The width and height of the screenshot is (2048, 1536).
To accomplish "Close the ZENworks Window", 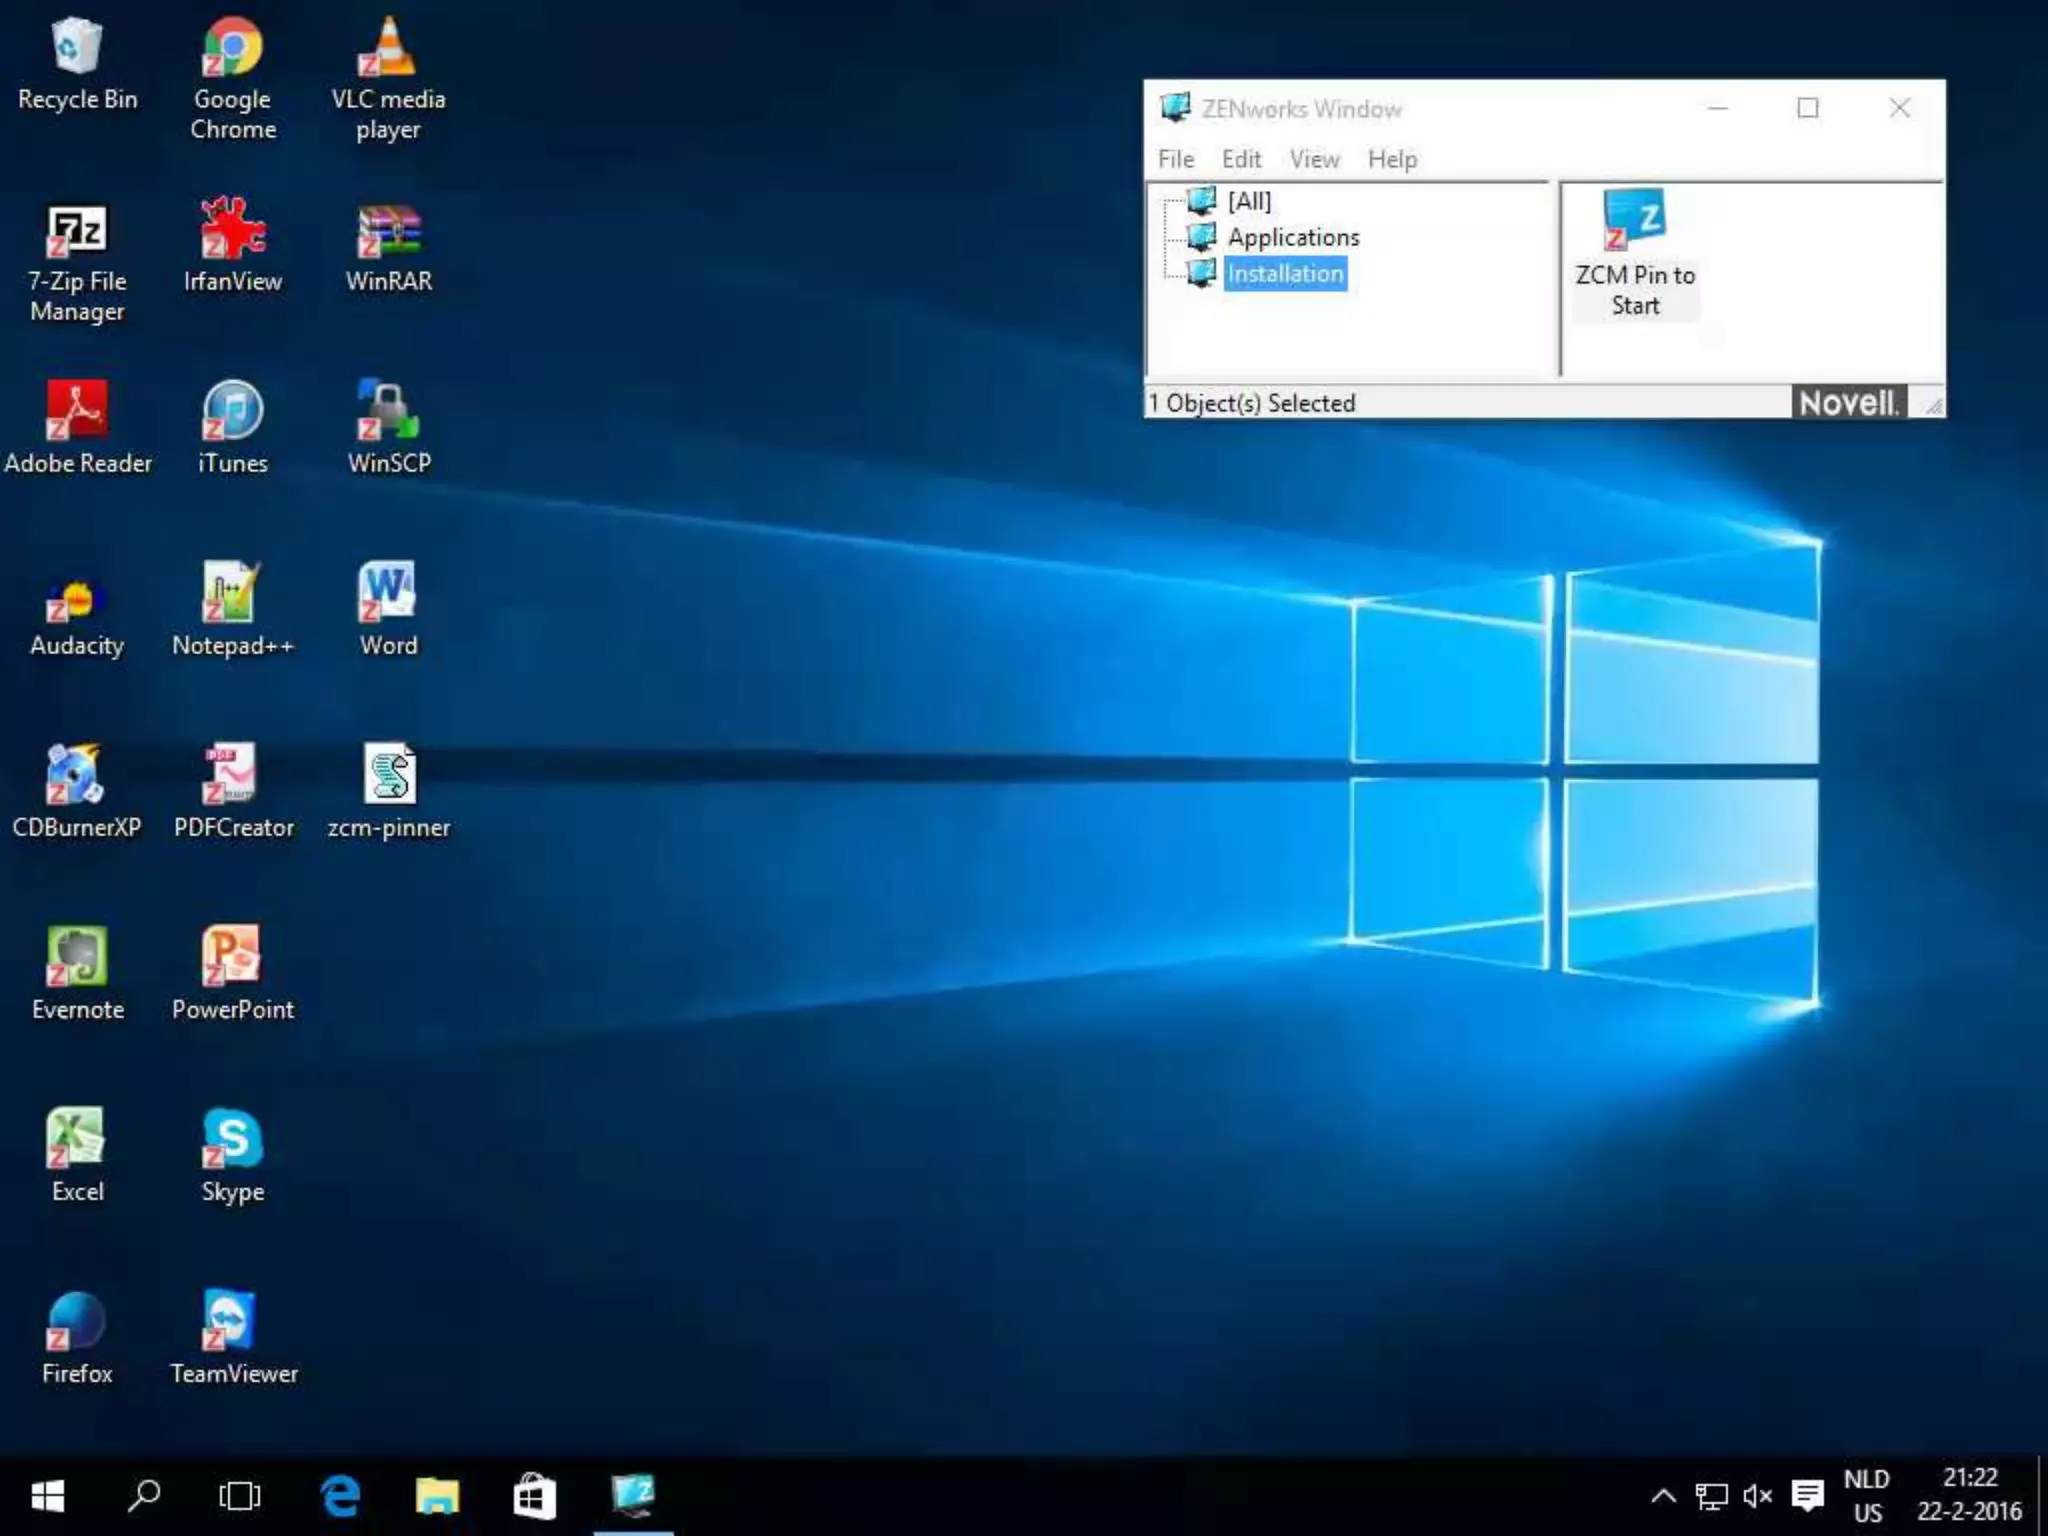I will tap(1900, 108).
